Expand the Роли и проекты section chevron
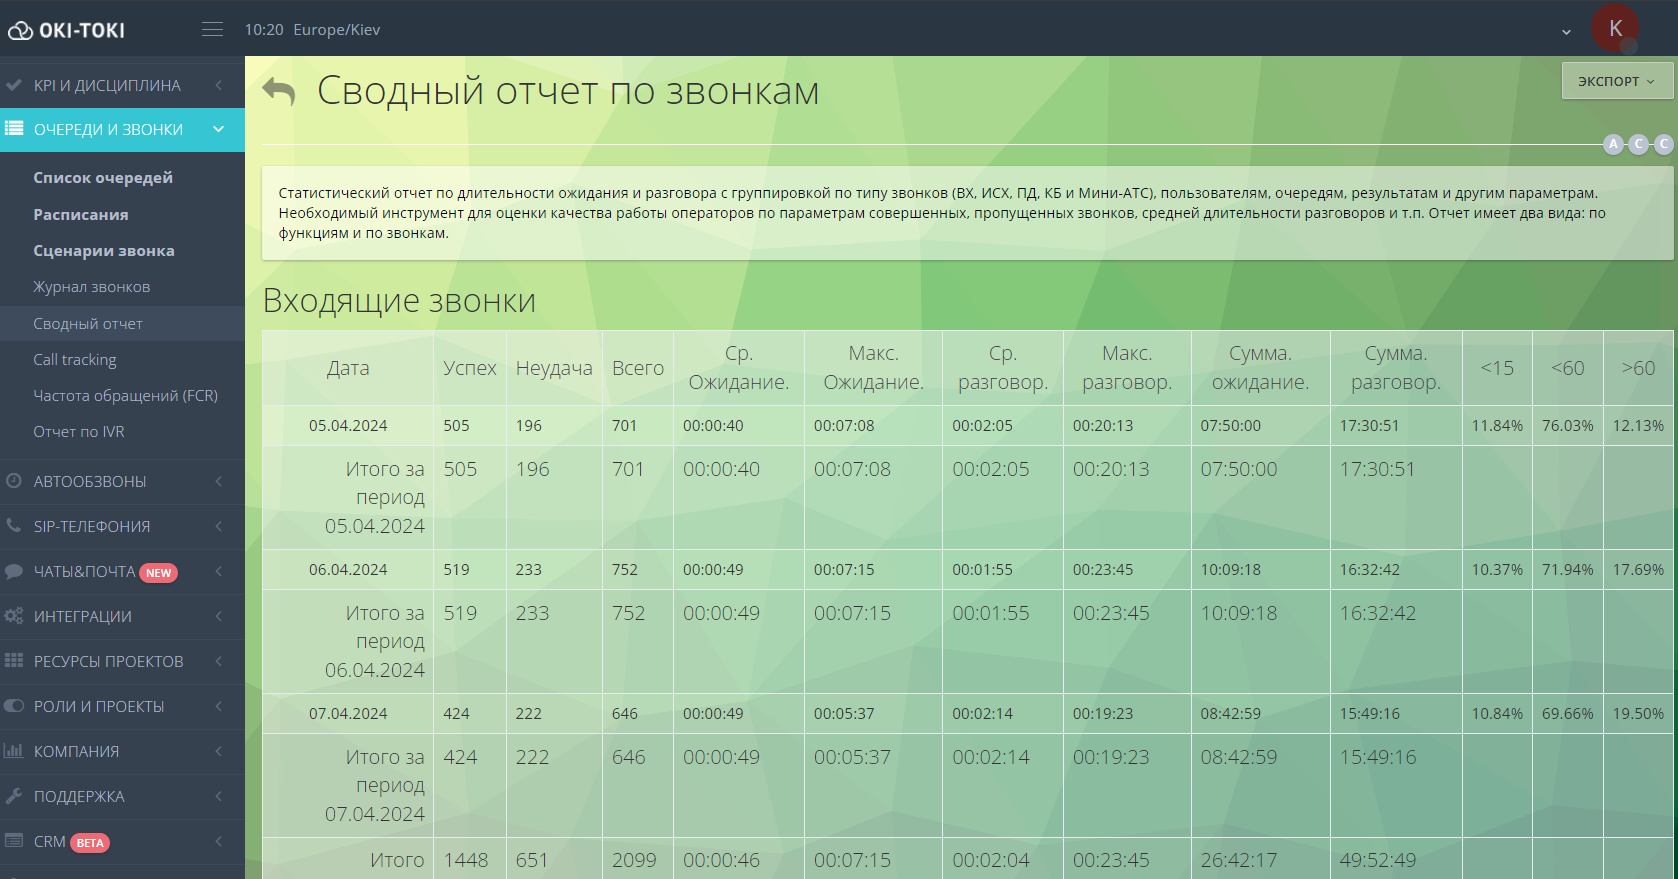Screen dimensions: 1678x879 (x=218, y=706)
